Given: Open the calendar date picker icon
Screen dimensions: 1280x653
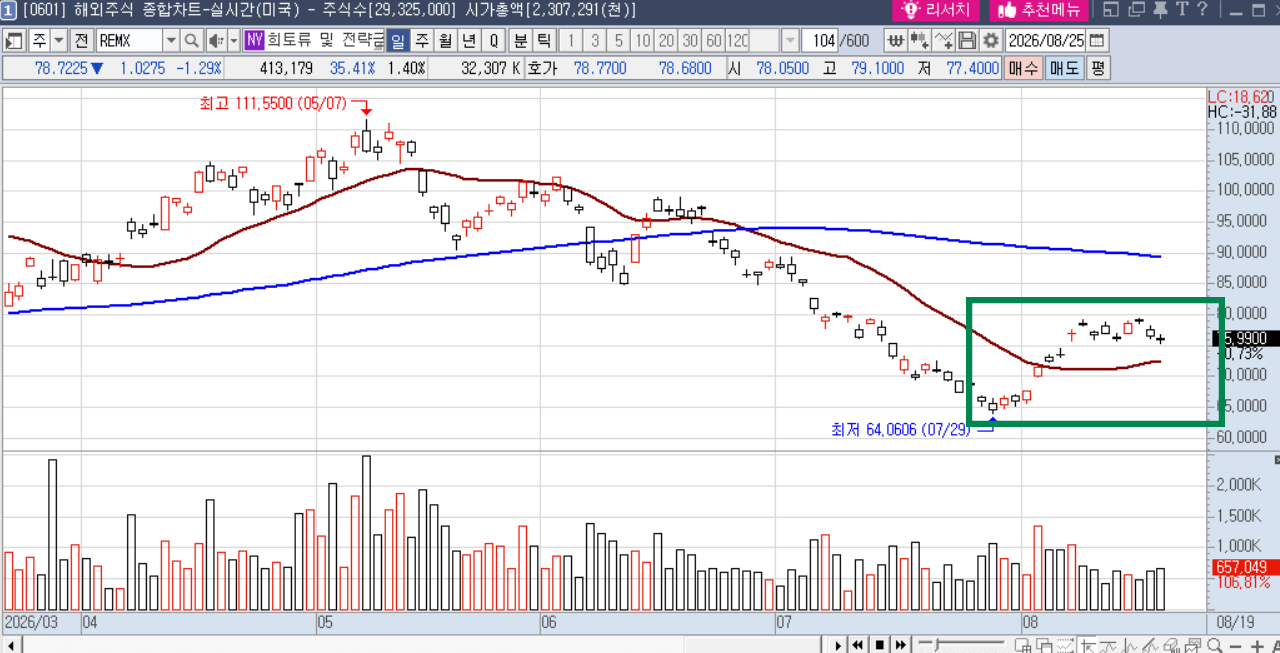Looking at the screenshot, I should point(1097,41).
